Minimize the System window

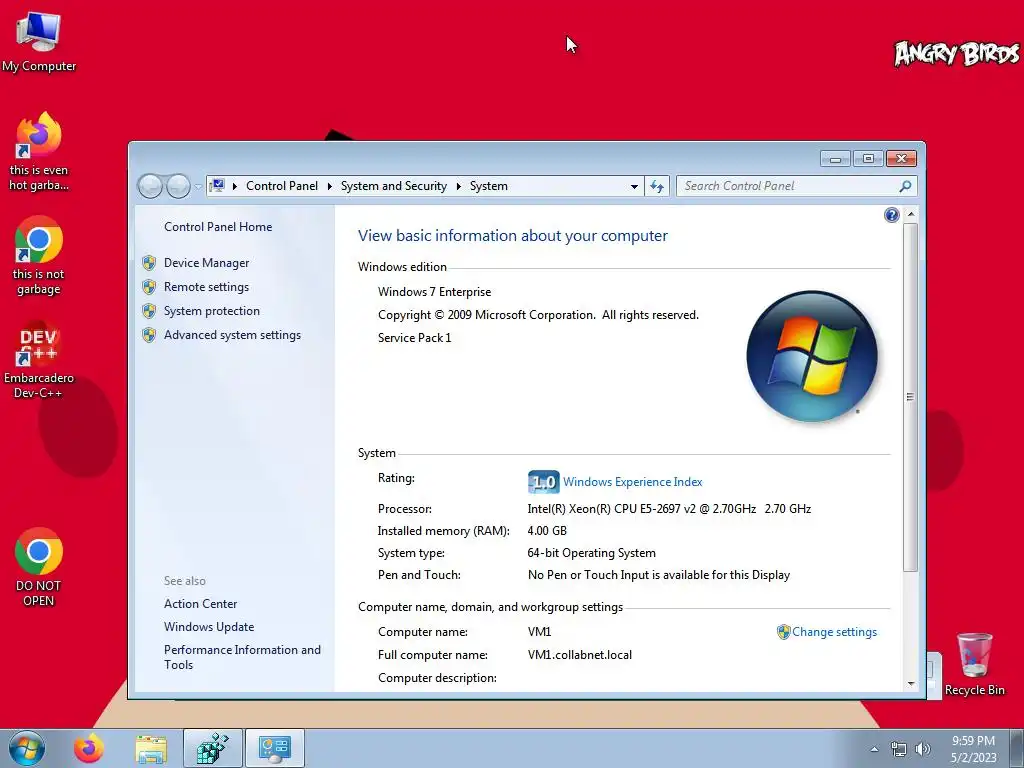[835, 159]
